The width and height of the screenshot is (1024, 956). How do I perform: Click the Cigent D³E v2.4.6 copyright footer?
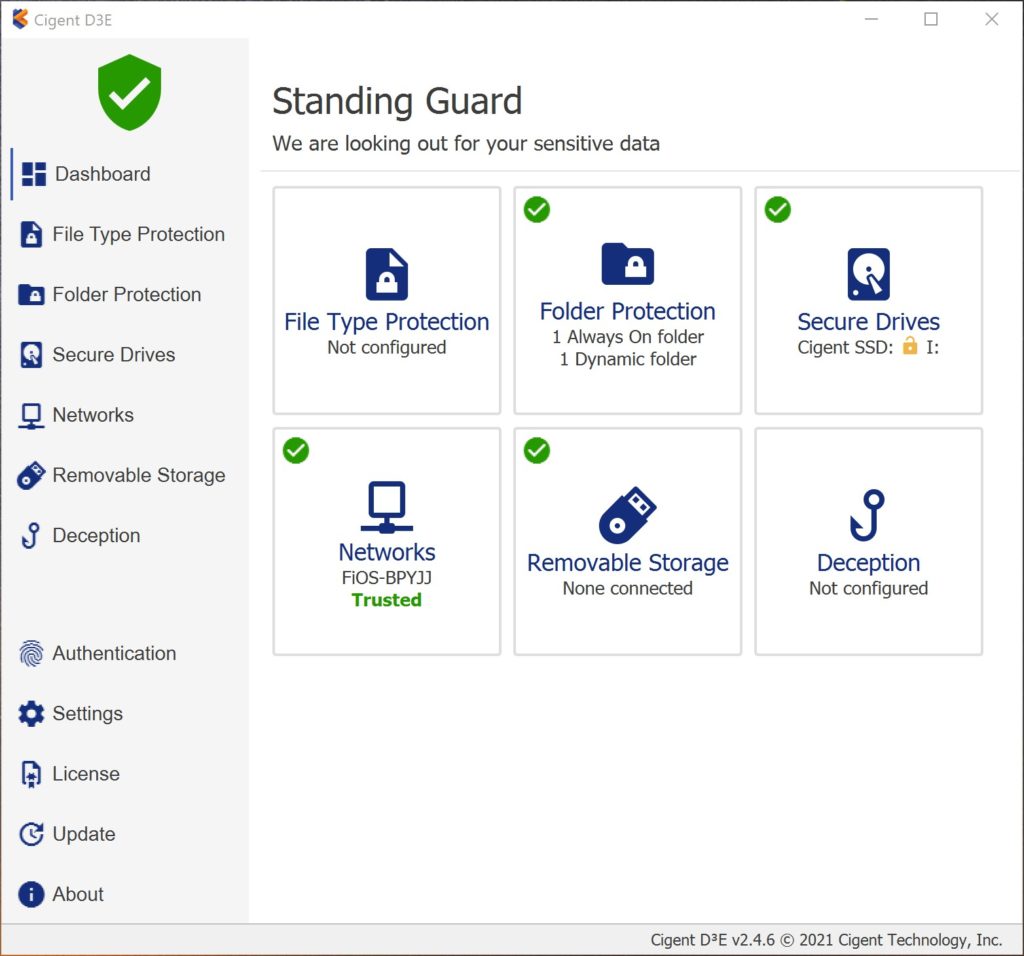coord(826,940)
